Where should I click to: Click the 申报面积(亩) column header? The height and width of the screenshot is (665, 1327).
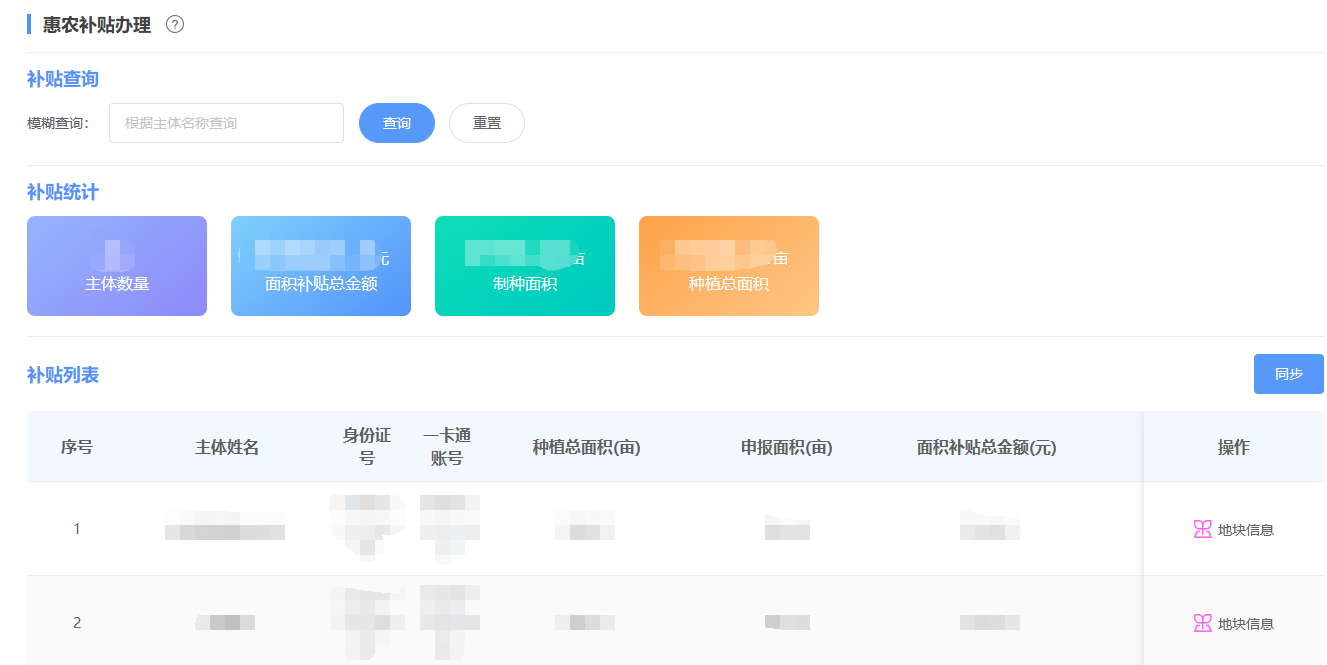pyautogui.click(x=787, y=447)
